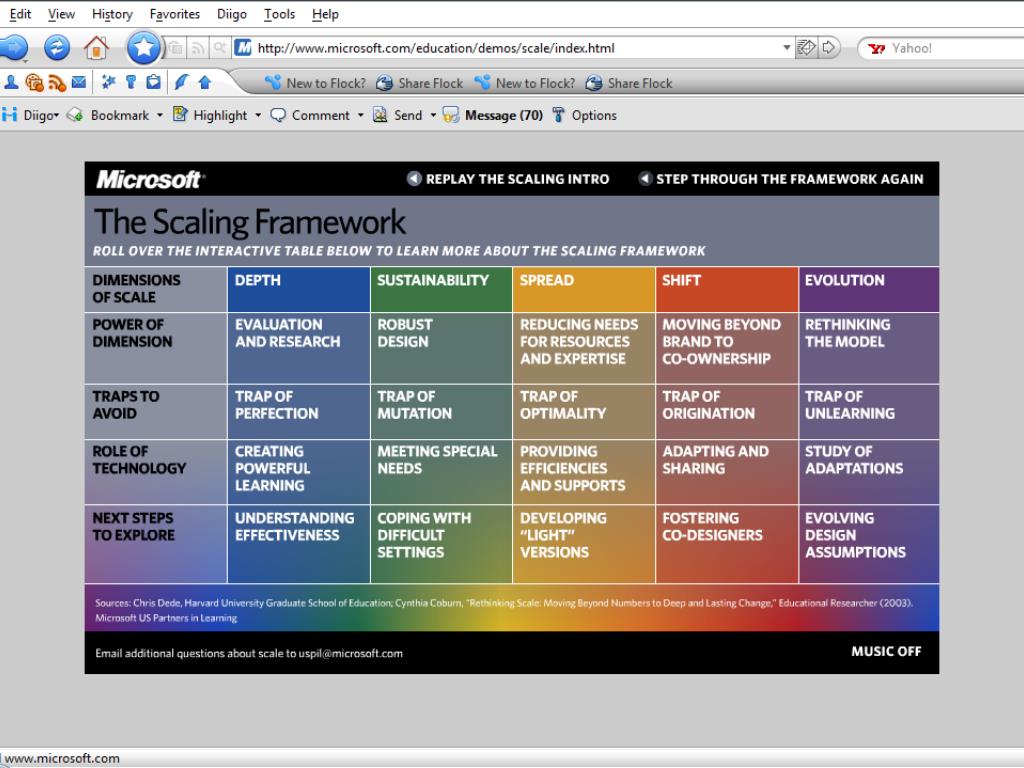Expand the Highlight dropdown arrow

click(258, 116)
